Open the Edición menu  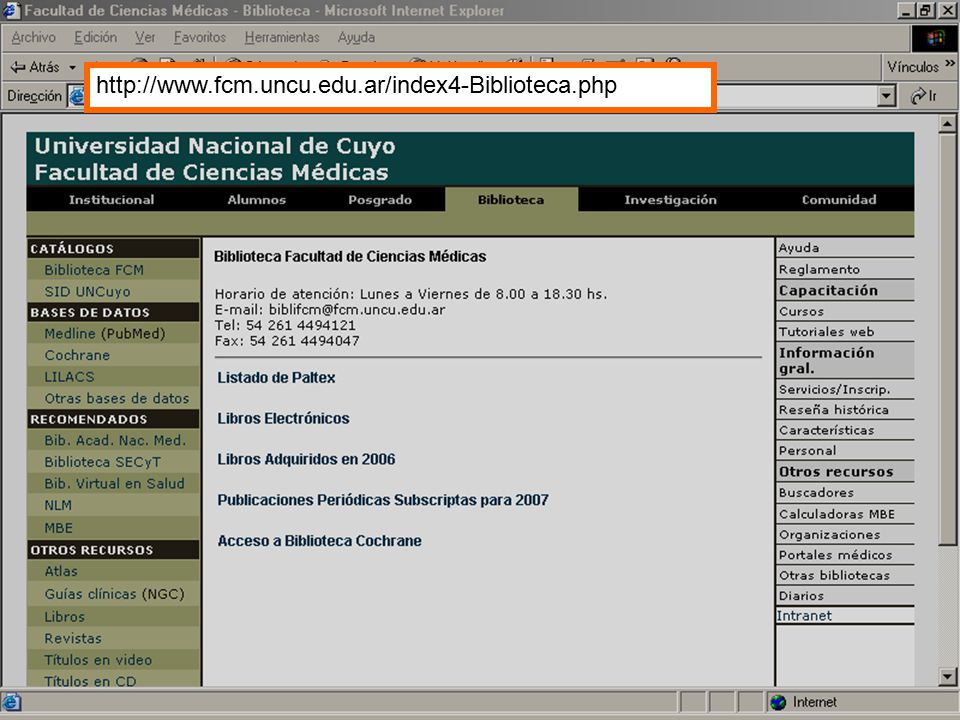point(96,37)
